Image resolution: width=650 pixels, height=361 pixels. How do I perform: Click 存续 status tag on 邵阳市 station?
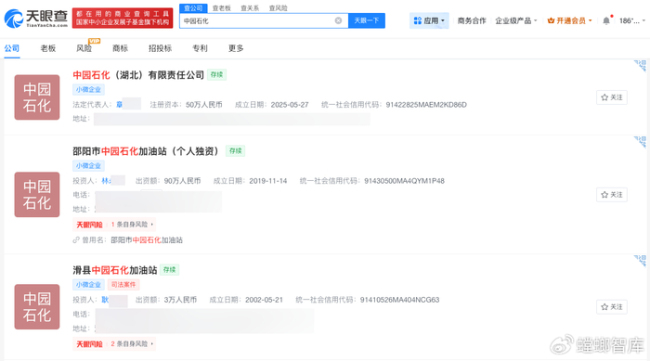[x=235, y=151]
